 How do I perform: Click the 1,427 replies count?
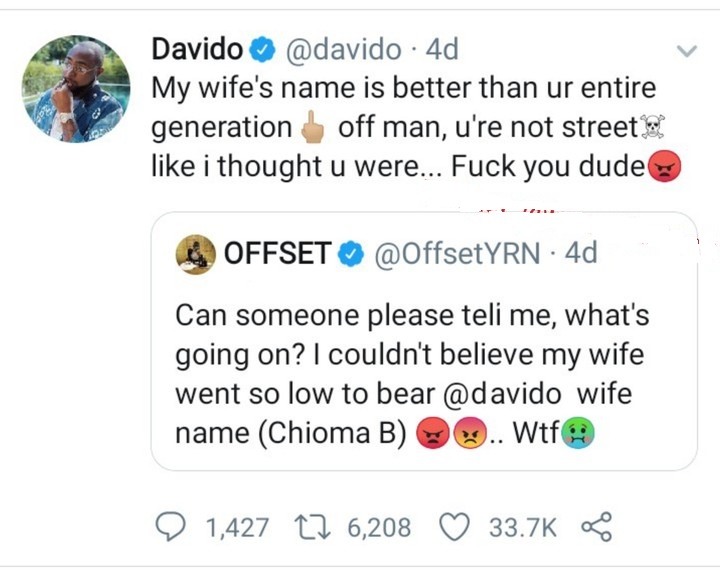(236, 527)
